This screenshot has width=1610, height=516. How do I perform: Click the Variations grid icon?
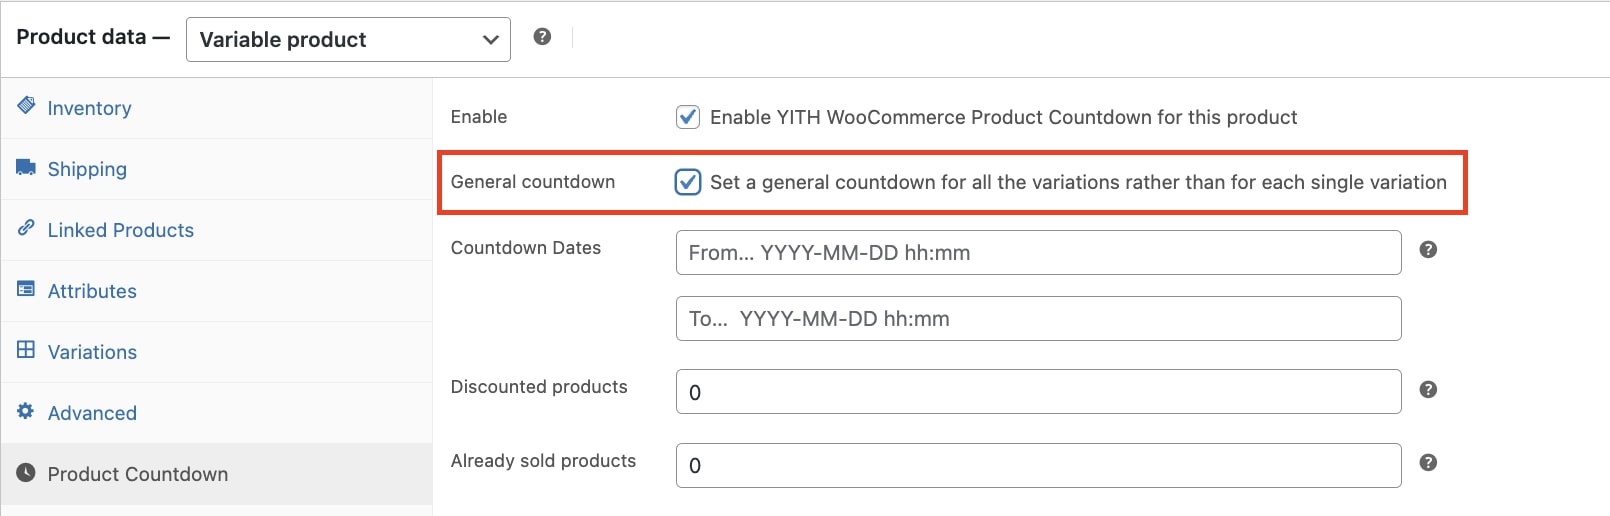[x=26, y=350]
